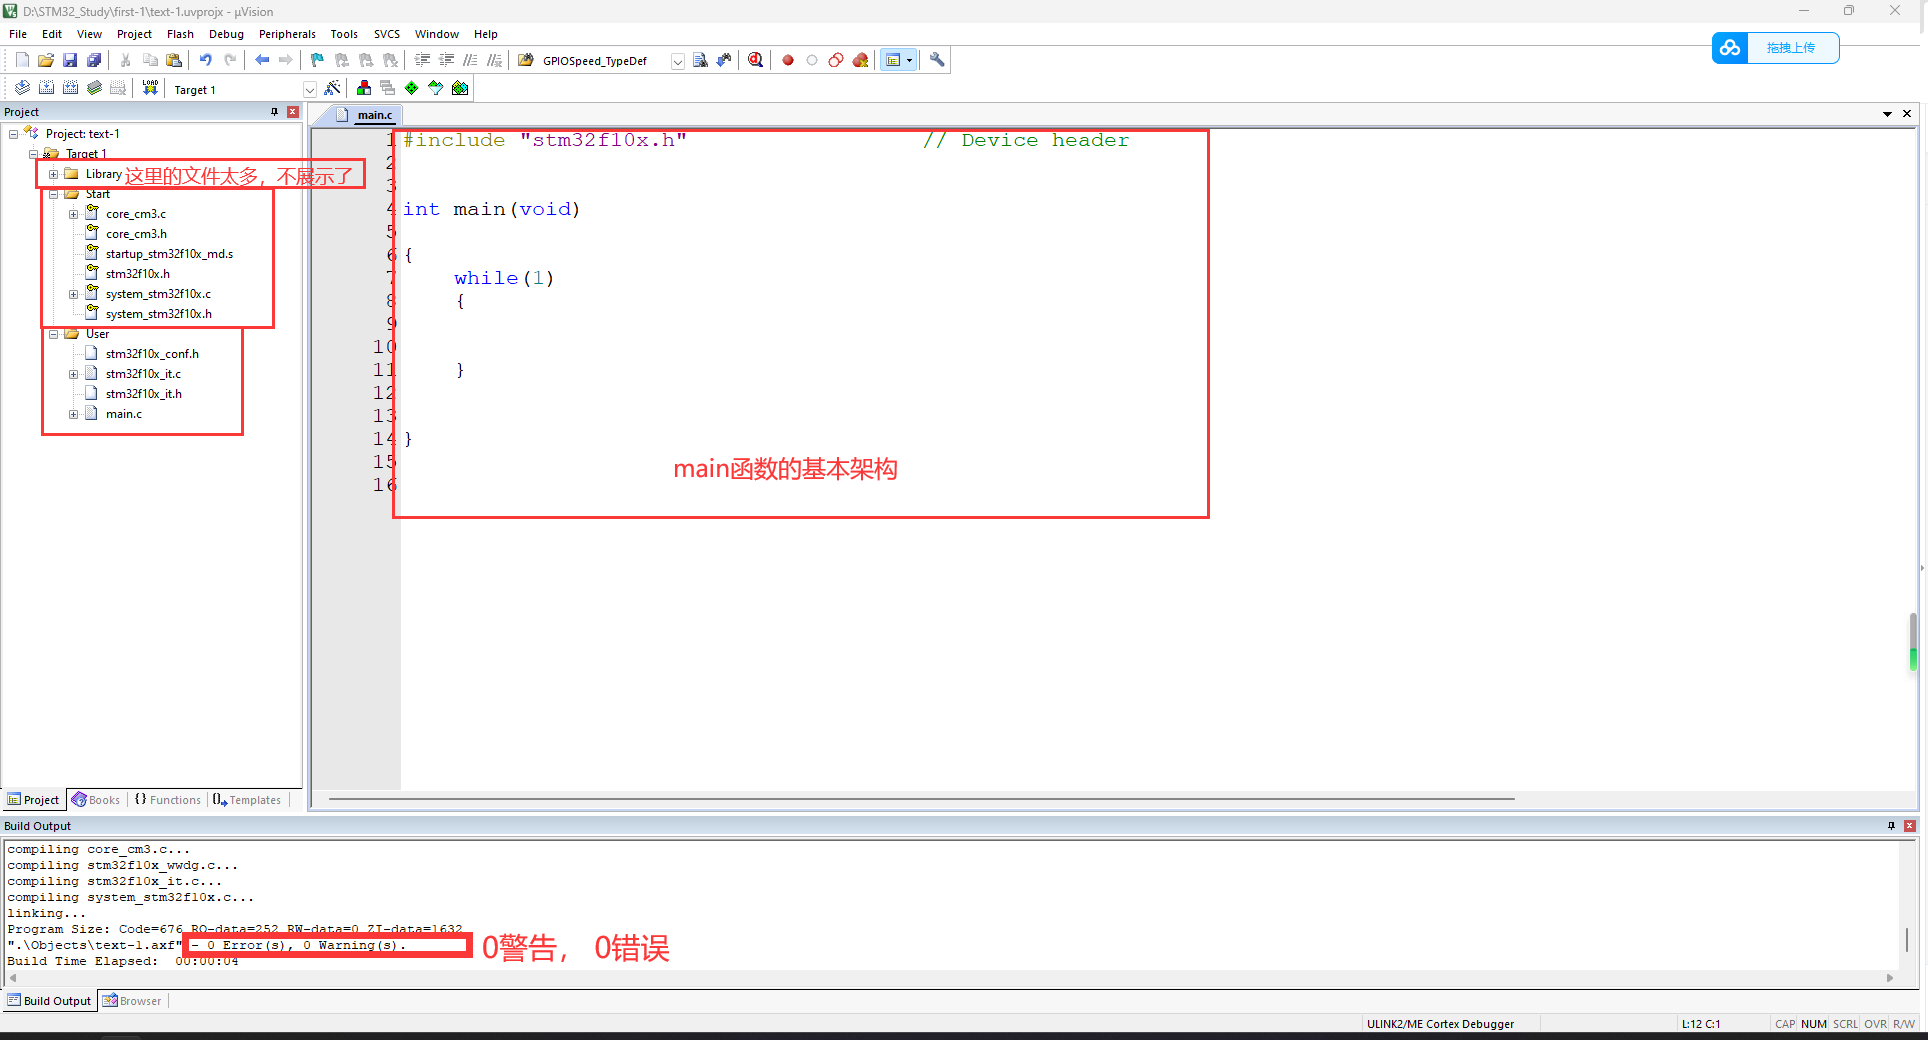The image size is (1928, 1040).
Task: Paste from clipboard toolbar icon
Action: [174, 60]
